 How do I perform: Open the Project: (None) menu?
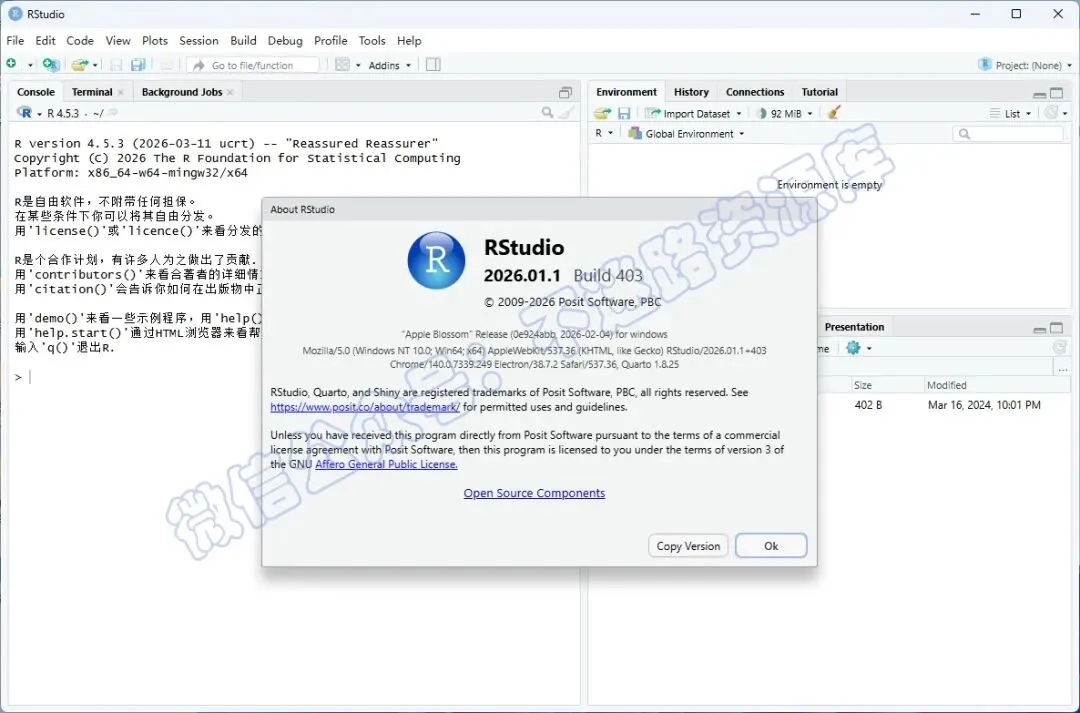1025,65
